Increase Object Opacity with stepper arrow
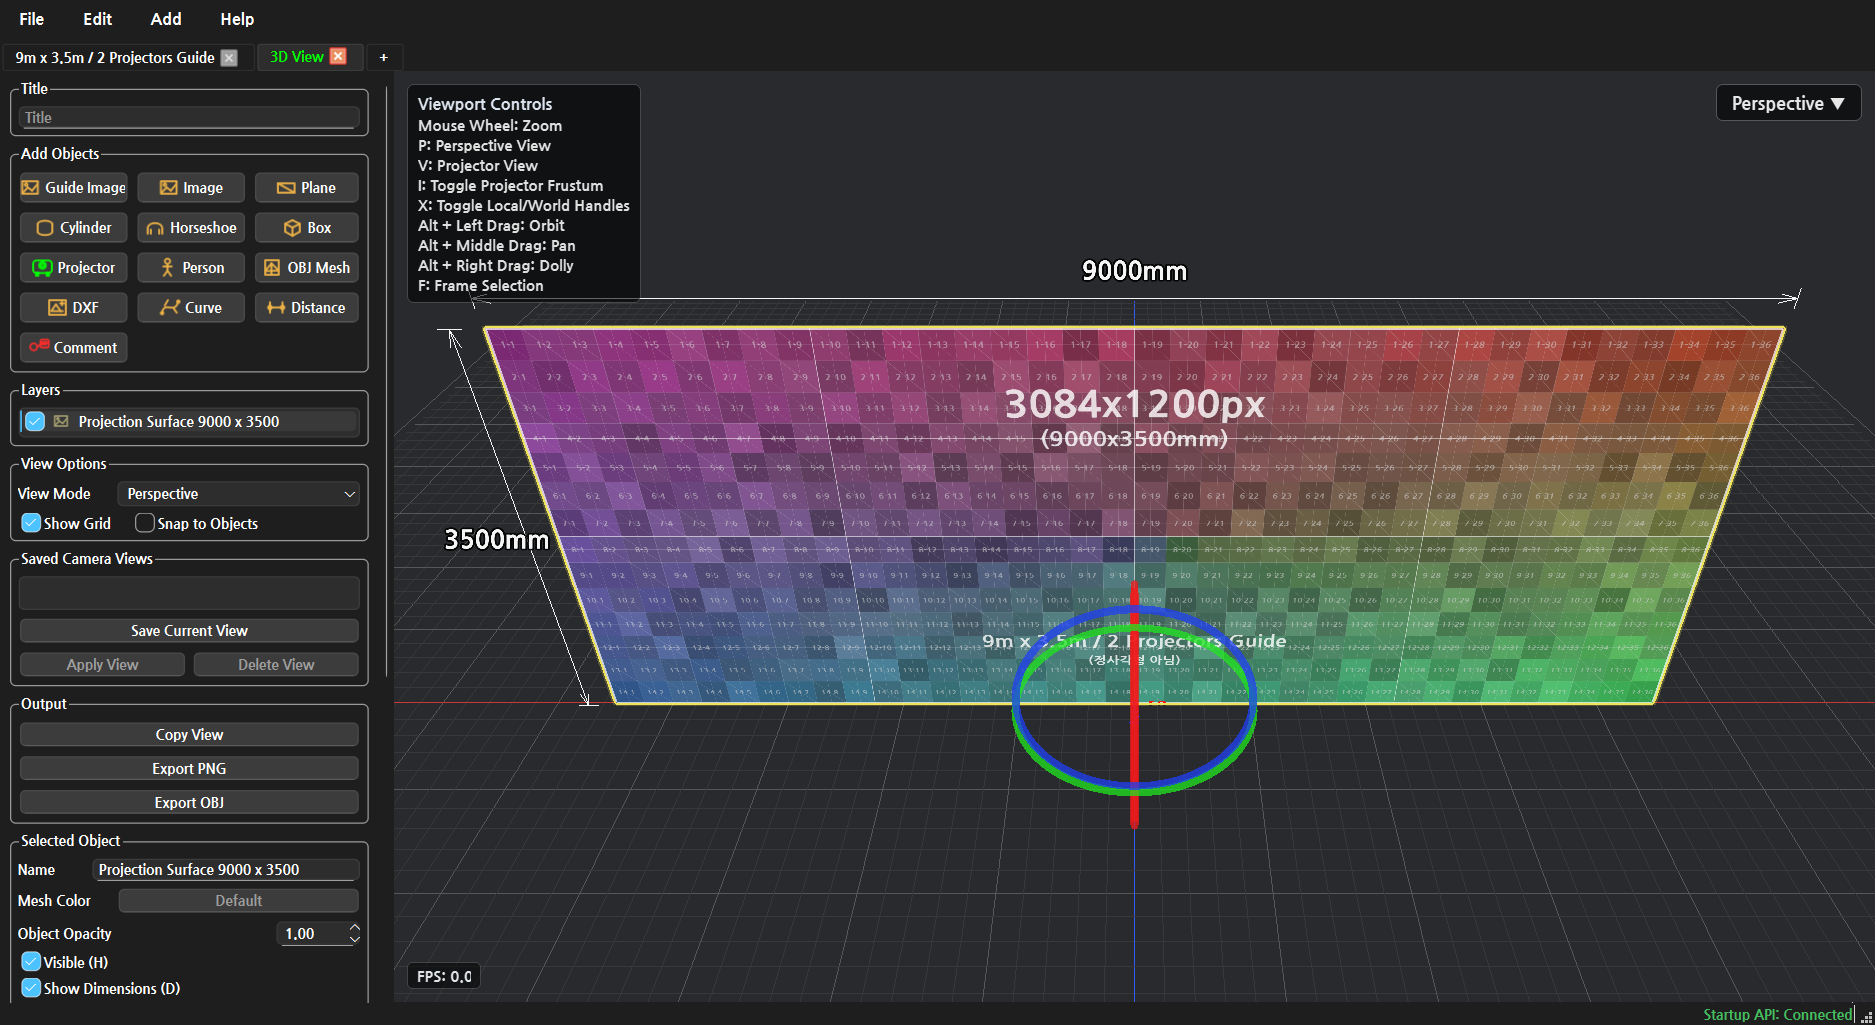This screenshot has width=1875, height=1025. click(354, 928)
